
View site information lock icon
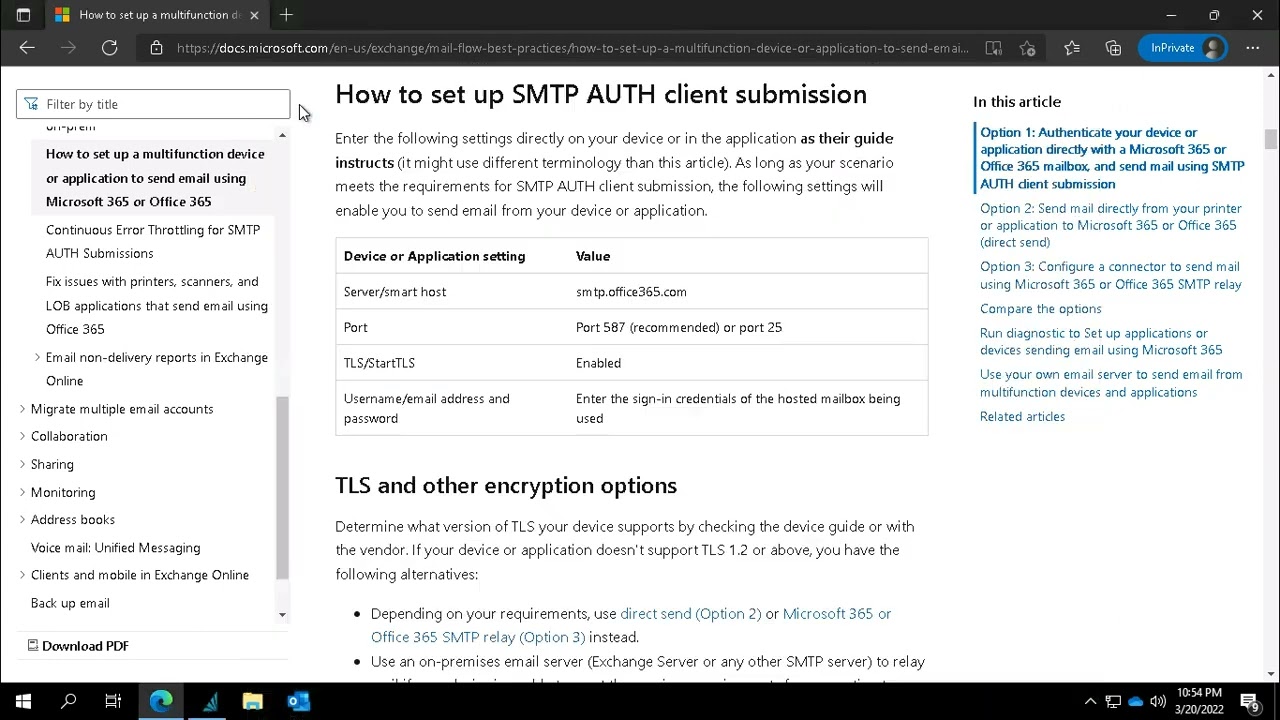click(x=156, y=48)
